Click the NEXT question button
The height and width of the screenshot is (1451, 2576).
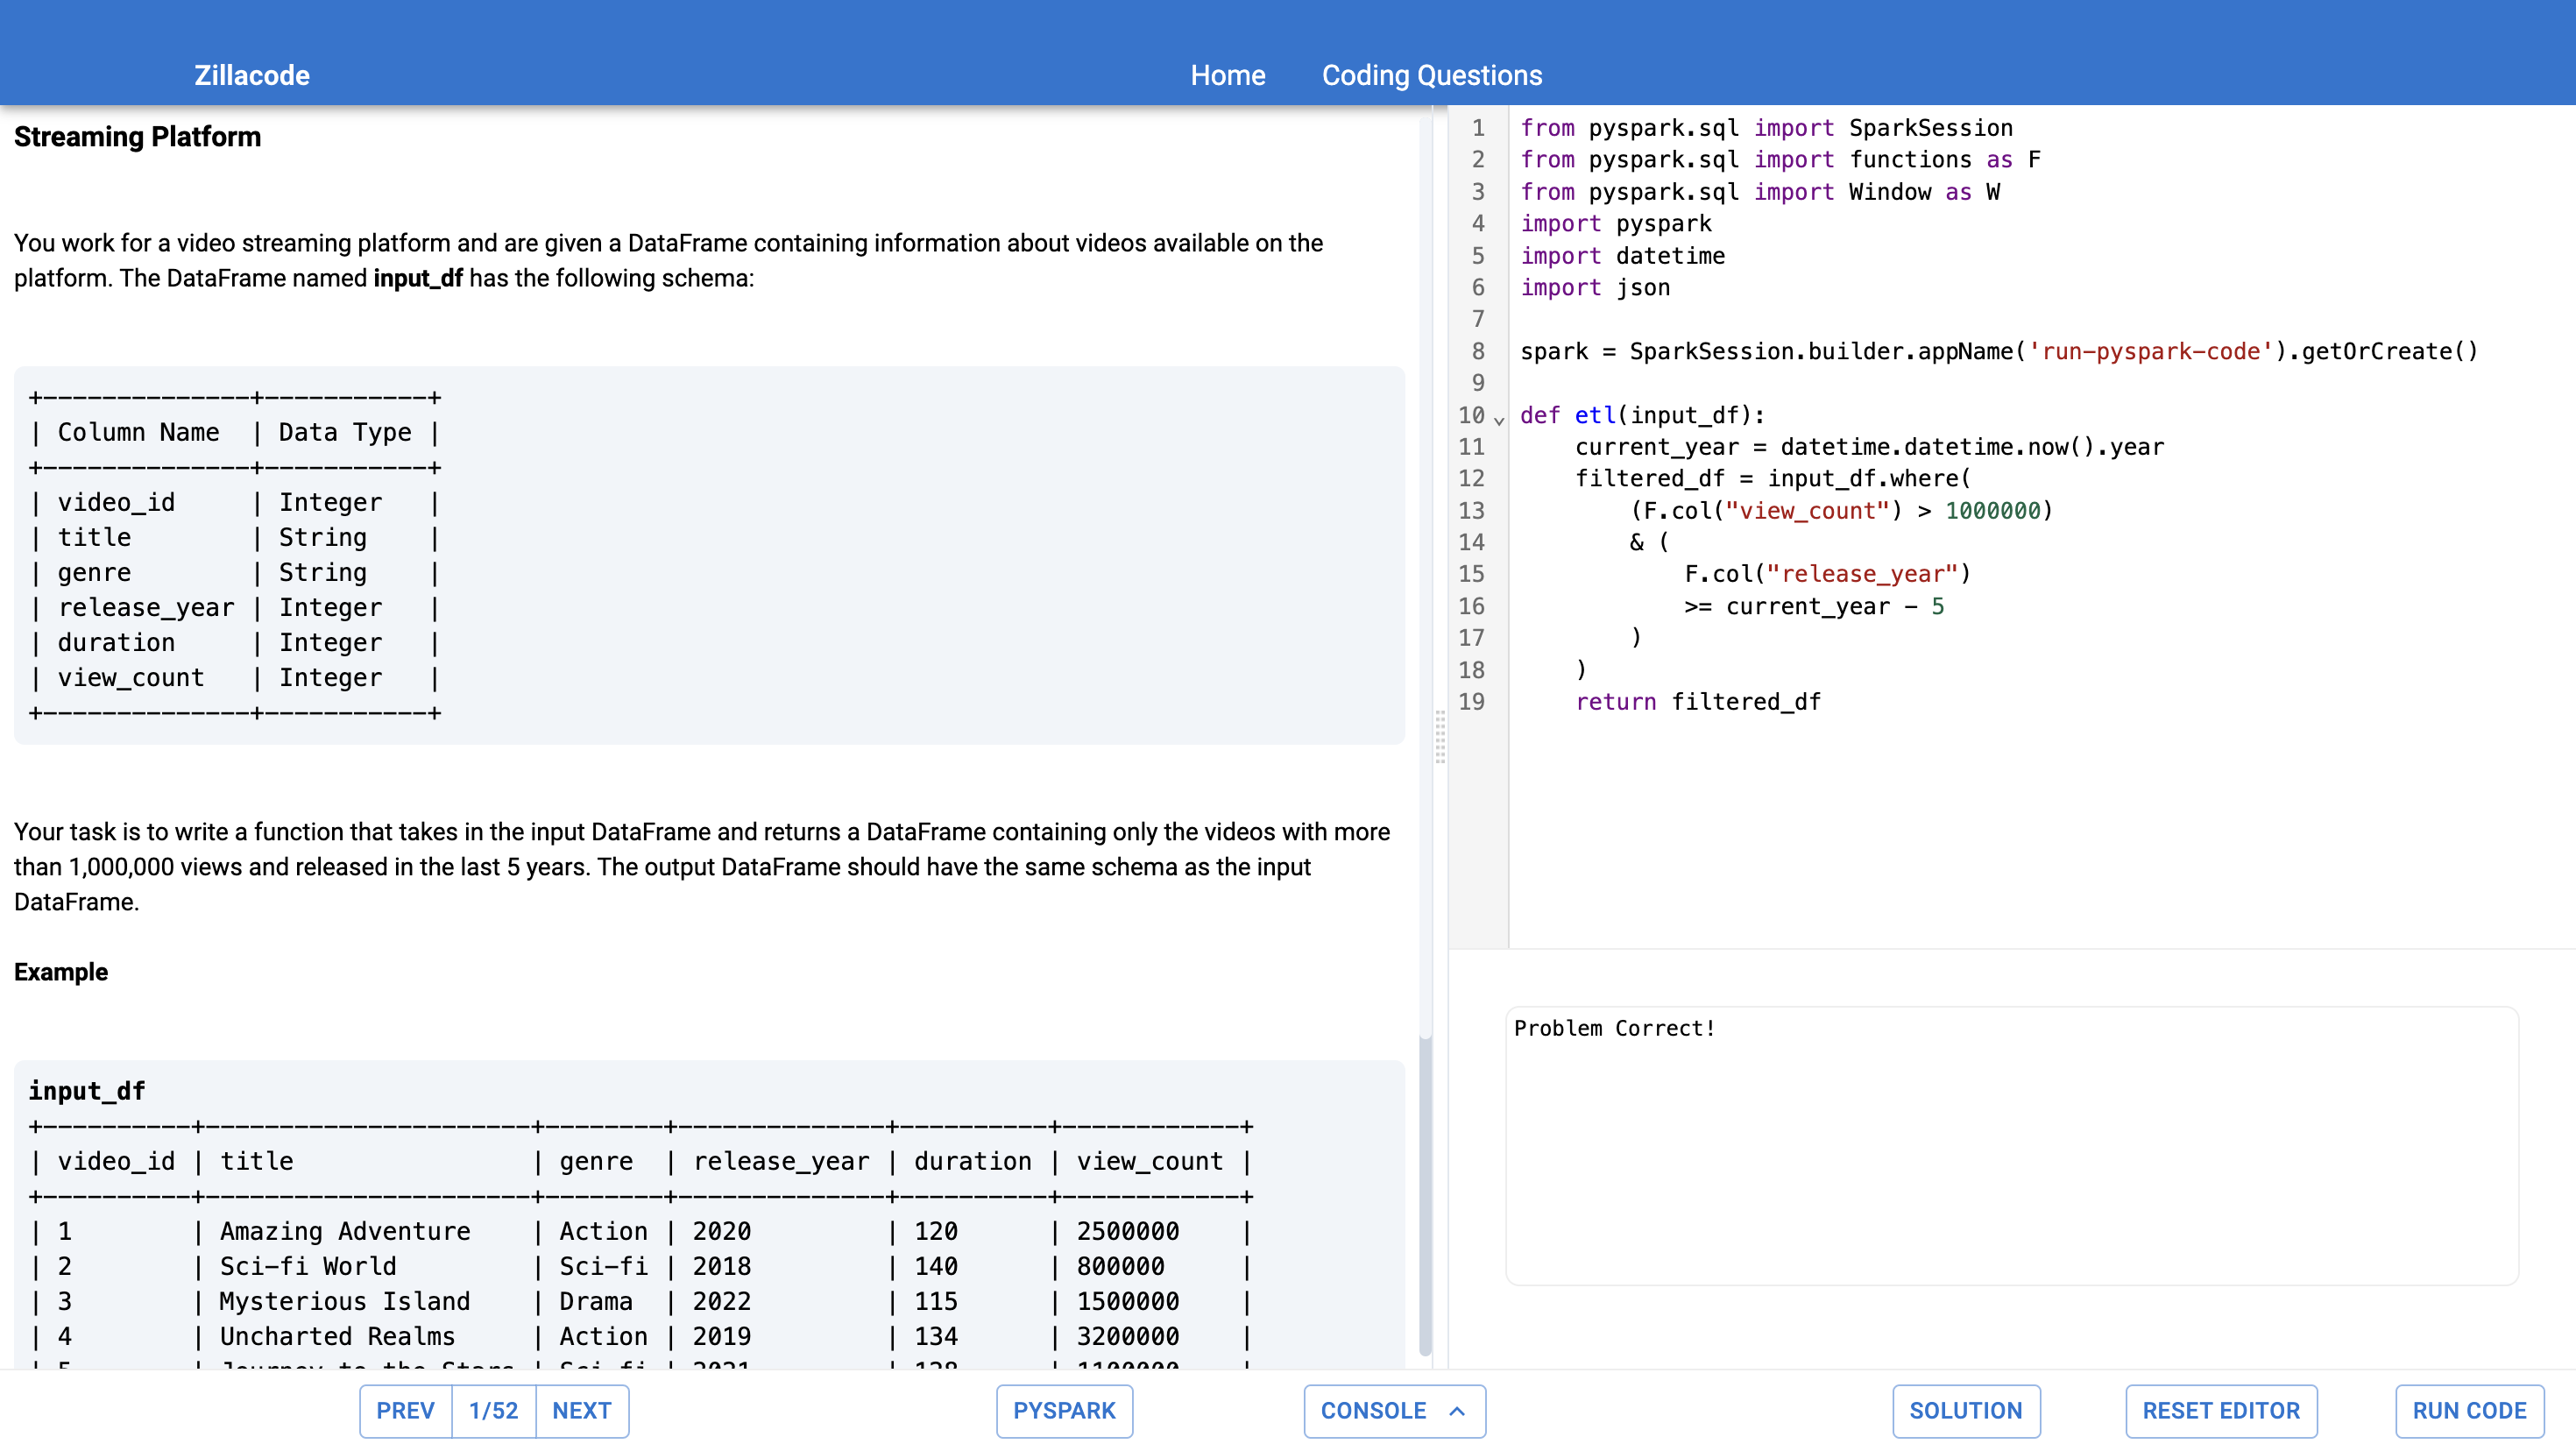pyautogui.click(x=581, y=1410)
